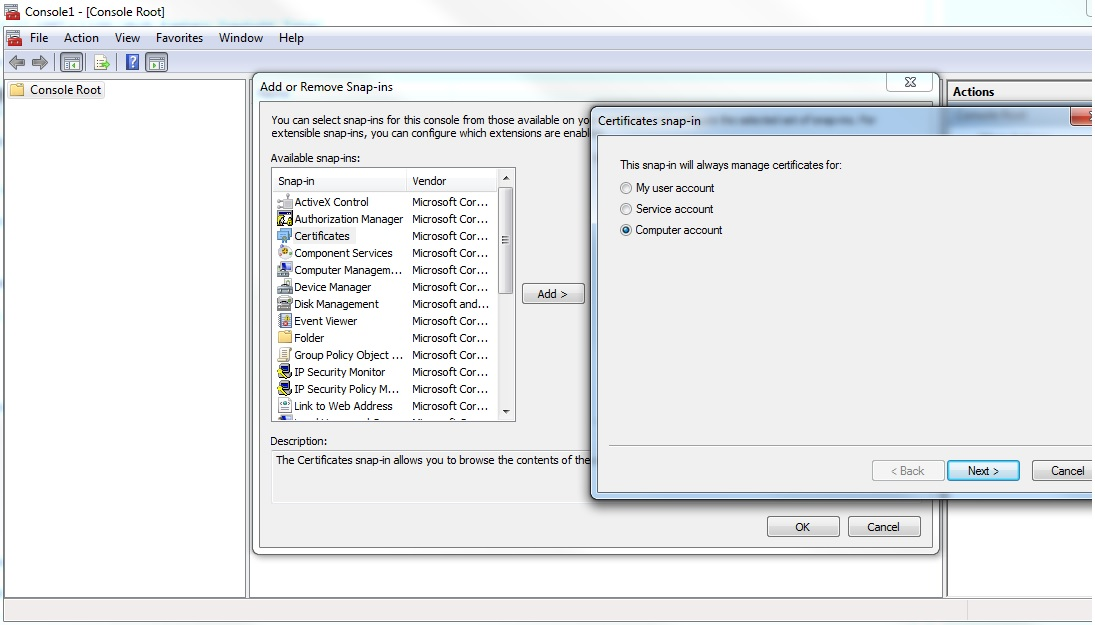Click the 'Certificates' snap-in name text
1095x625 pixels.
coord(322,236)
